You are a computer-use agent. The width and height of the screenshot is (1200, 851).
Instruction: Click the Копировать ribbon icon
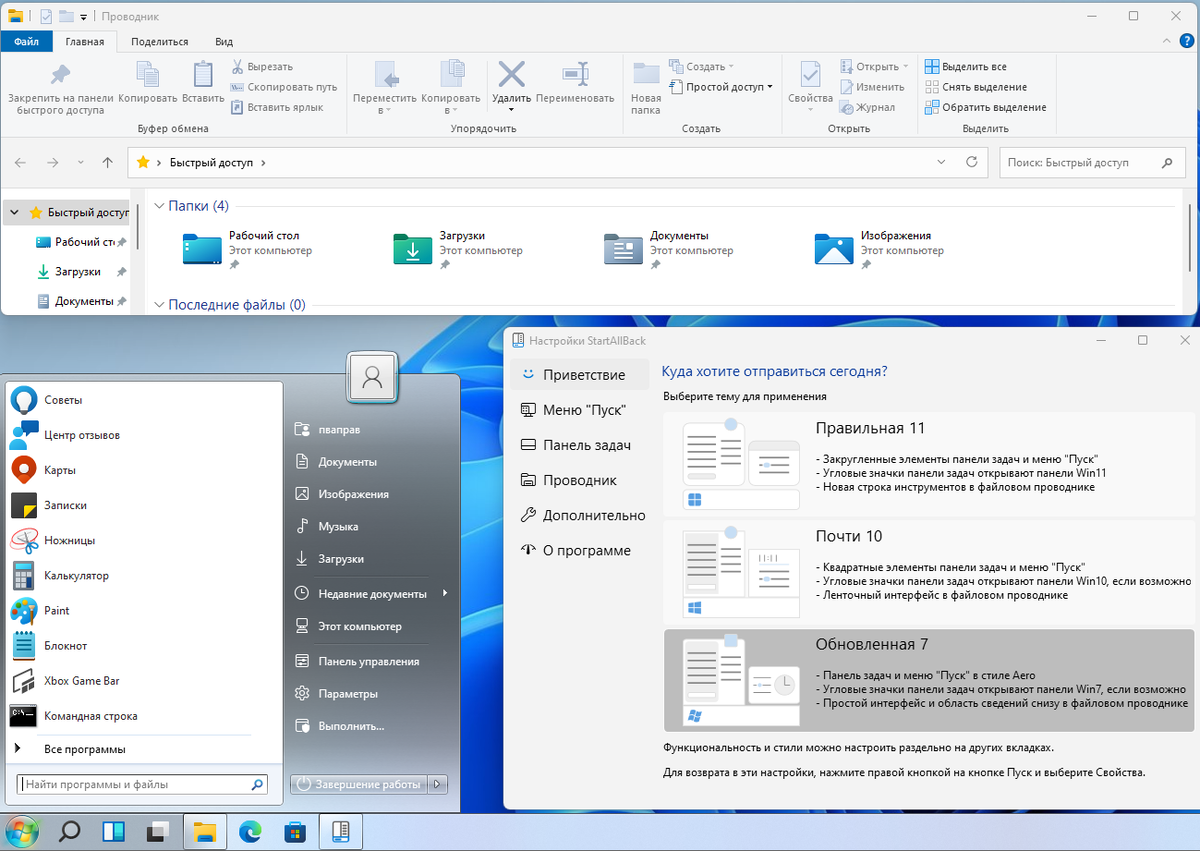(x=147, y=75)
